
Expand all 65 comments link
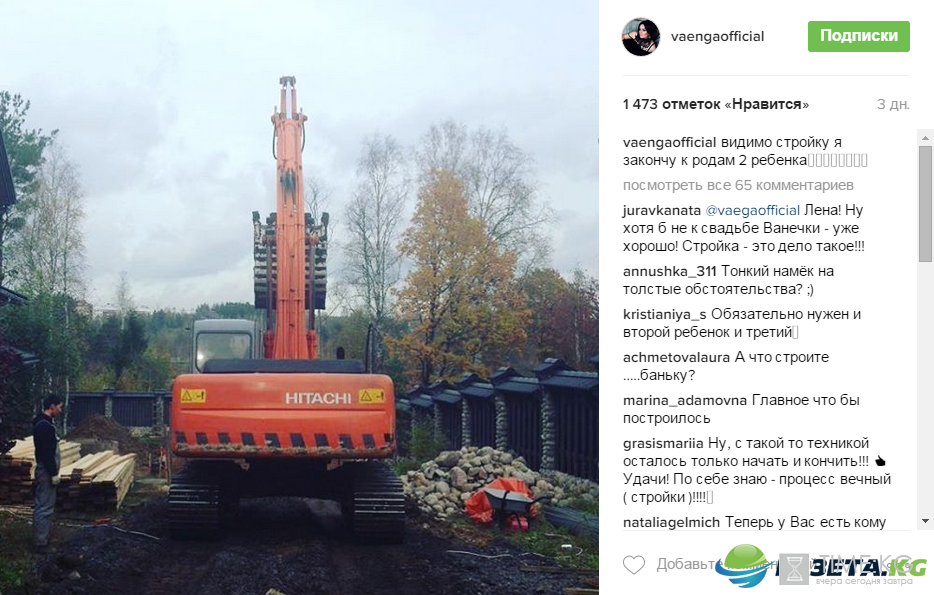[738, 185]
